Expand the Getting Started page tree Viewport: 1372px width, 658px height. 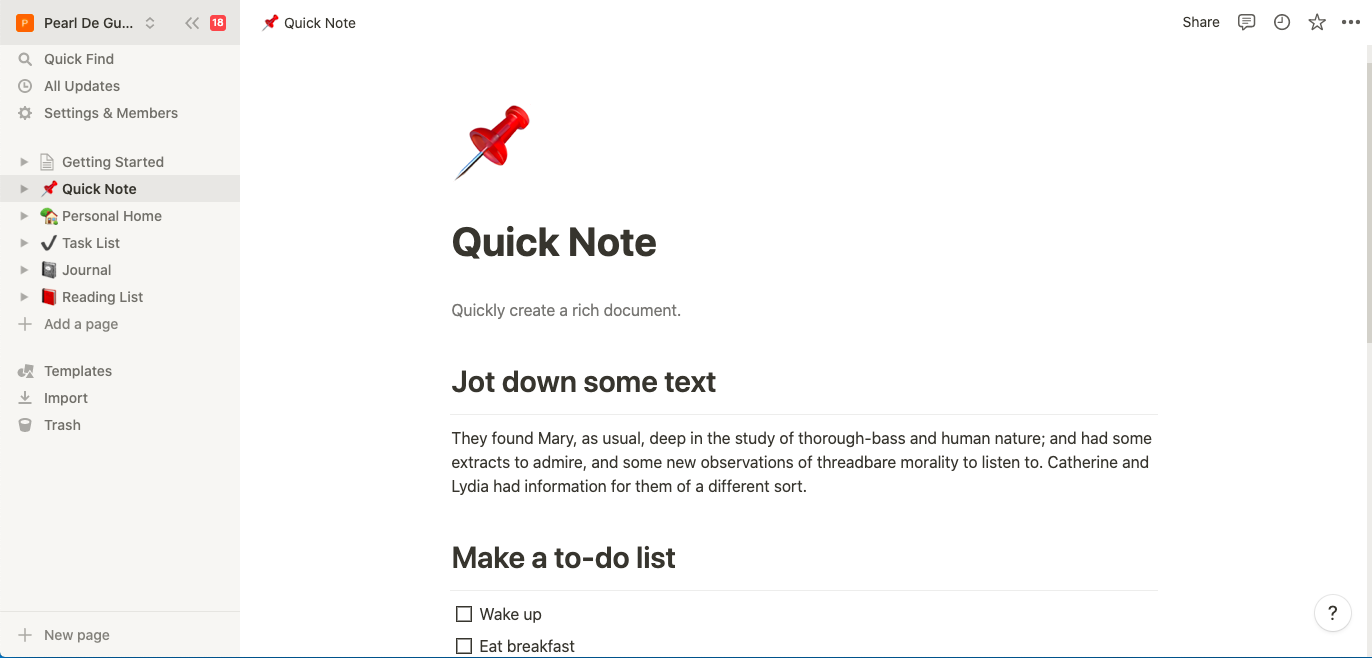tap(25, 162)
